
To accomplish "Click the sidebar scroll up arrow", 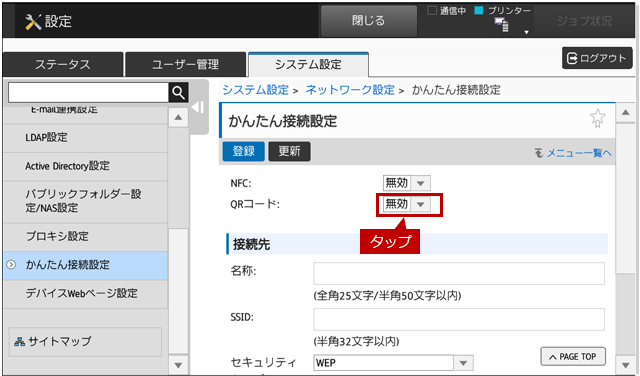I will coord(178,118).
